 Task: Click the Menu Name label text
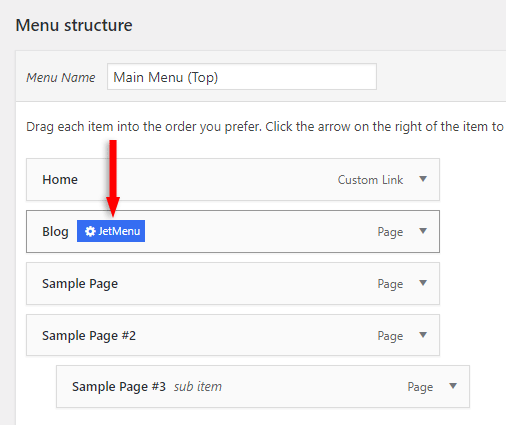(x=61, y=78)
